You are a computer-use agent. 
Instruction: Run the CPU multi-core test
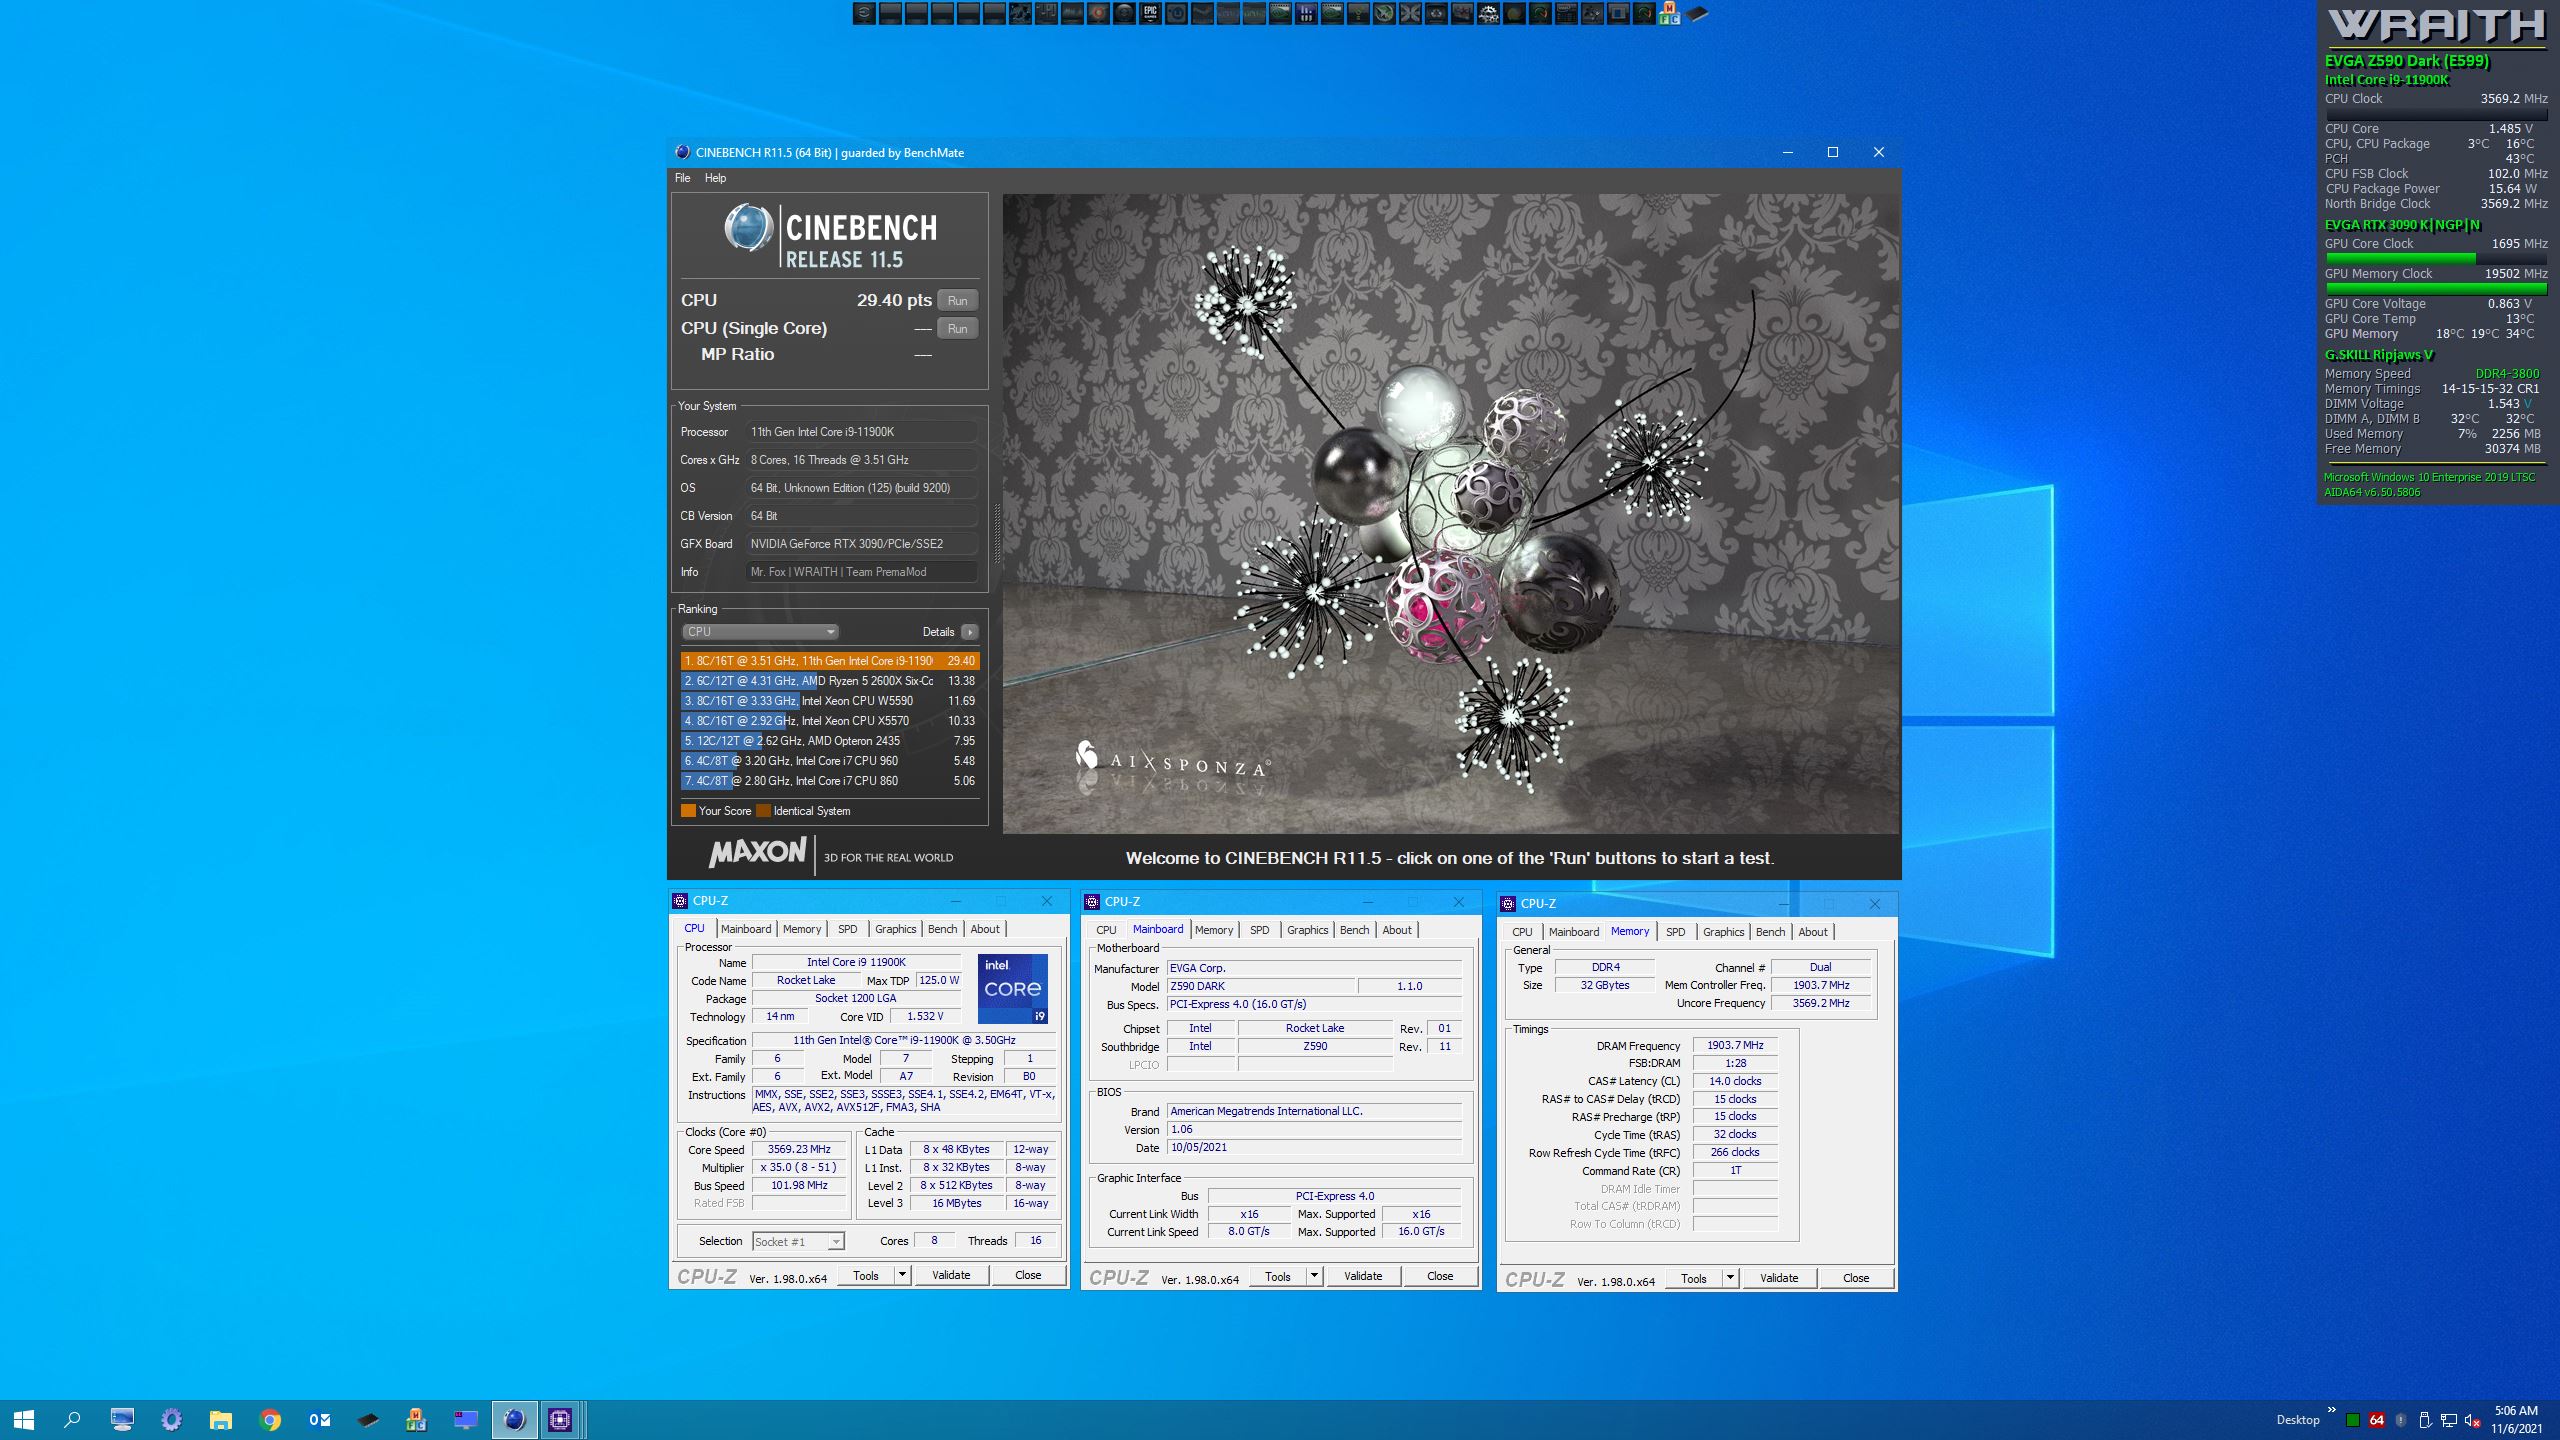coord(957,301)
